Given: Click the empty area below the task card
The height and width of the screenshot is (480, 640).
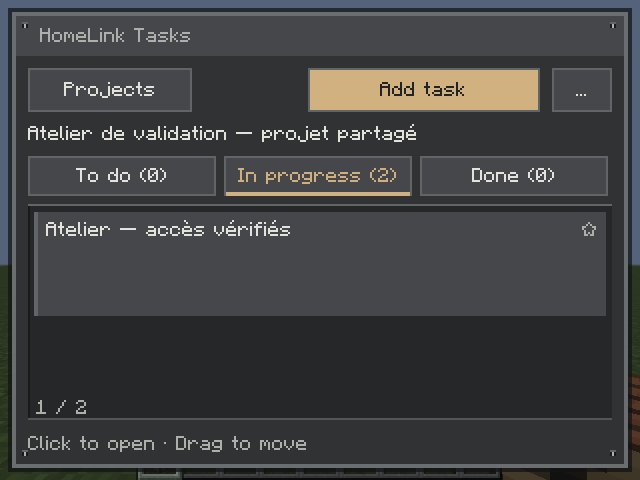Looking at the screenshot, I should pos(320,357).
